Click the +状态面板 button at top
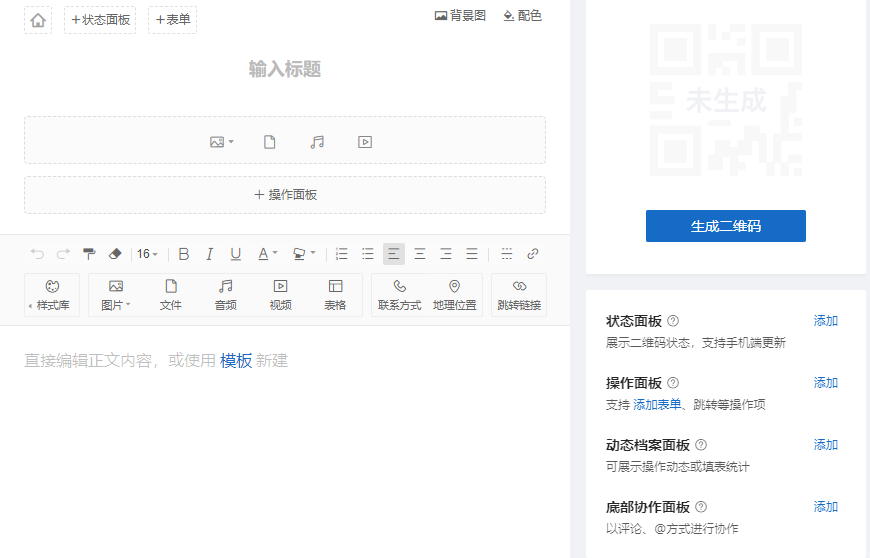 point(100,20)
